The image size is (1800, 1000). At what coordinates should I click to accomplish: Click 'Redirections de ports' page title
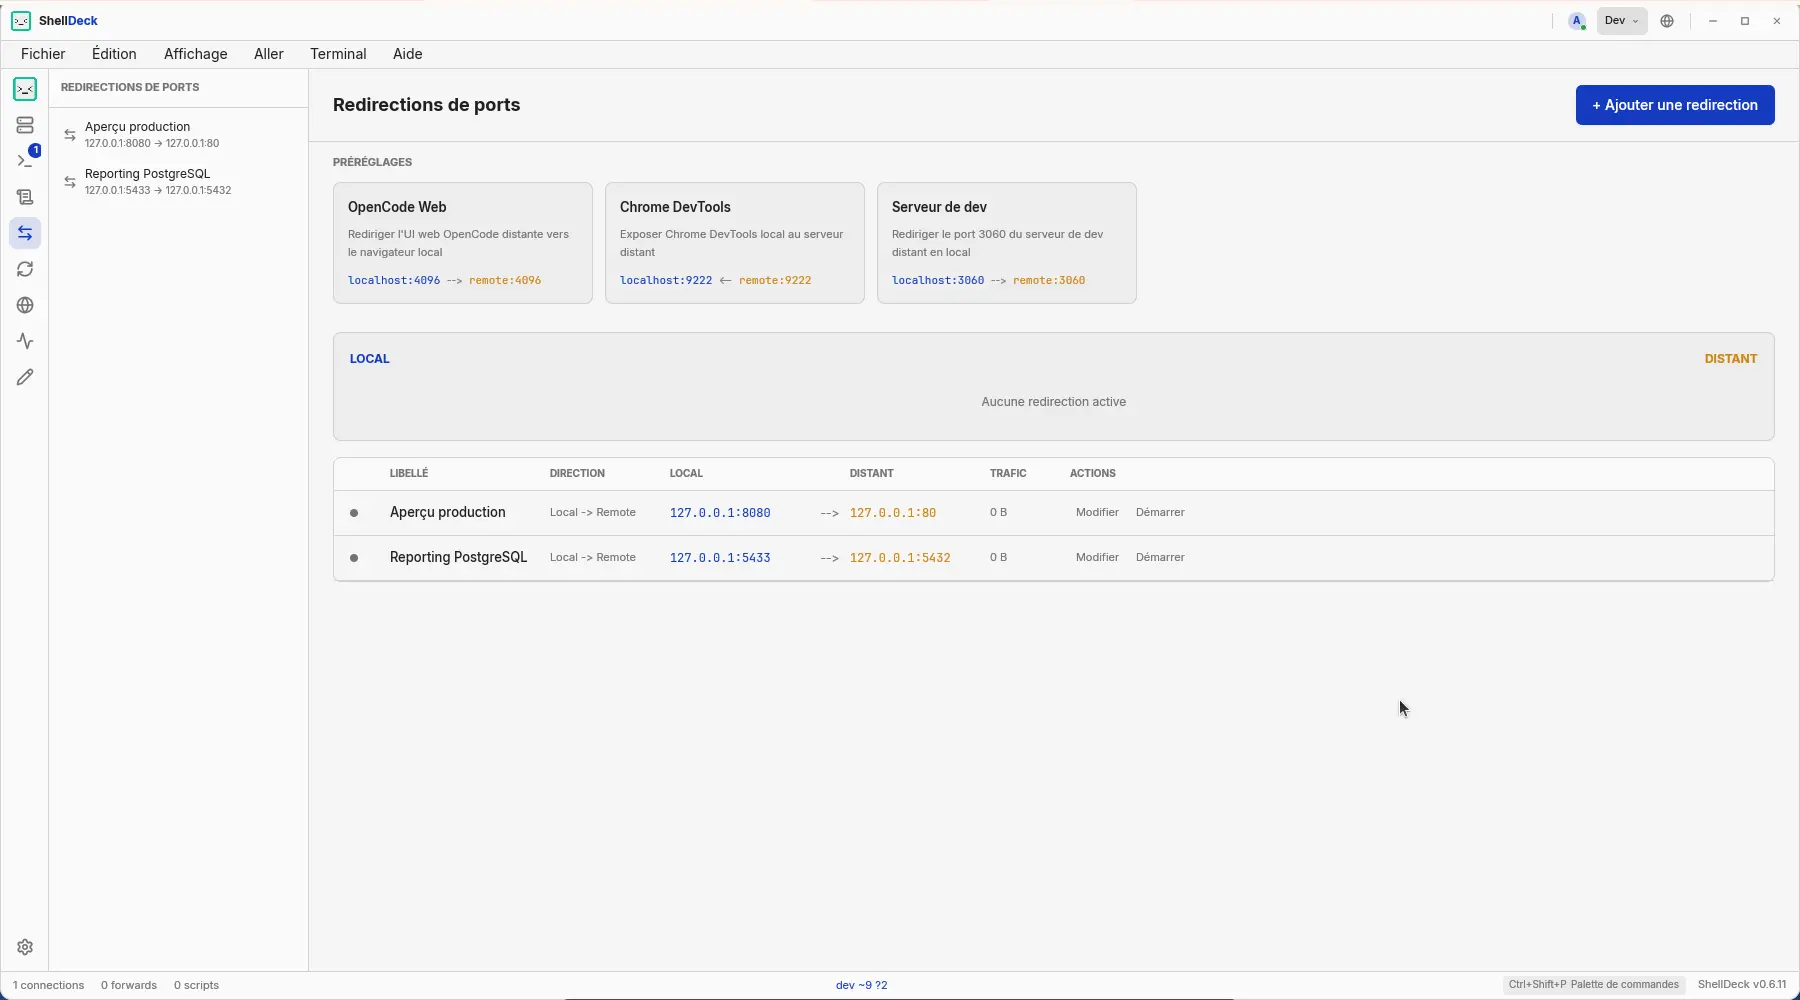pos(427,105)
